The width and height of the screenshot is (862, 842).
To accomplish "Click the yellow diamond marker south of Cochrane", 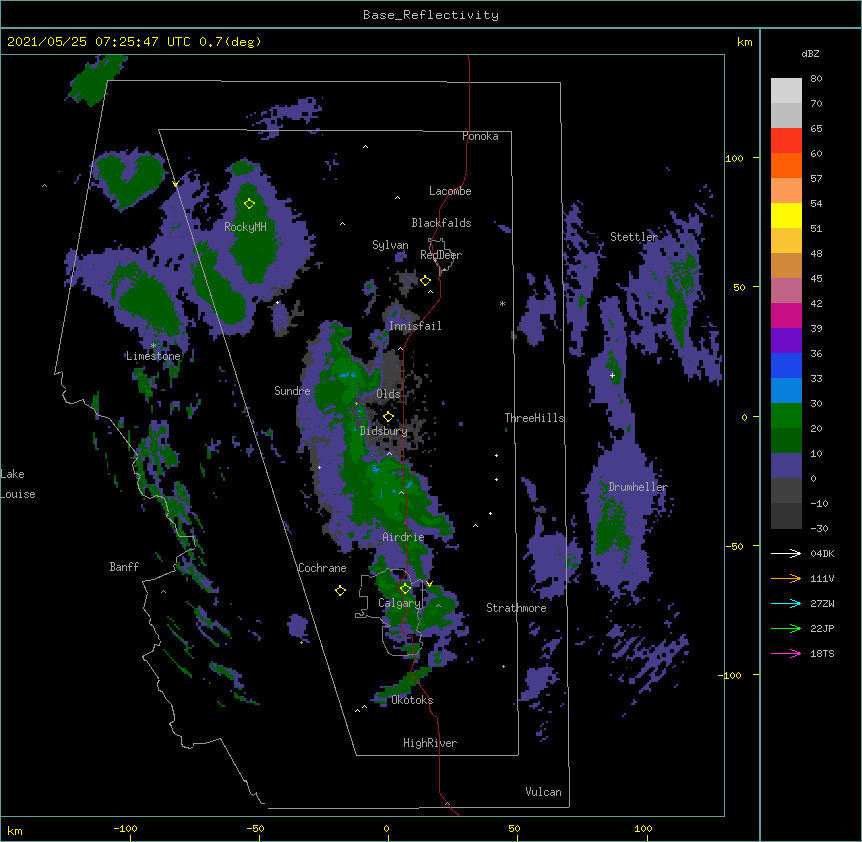I will point(340,590).
